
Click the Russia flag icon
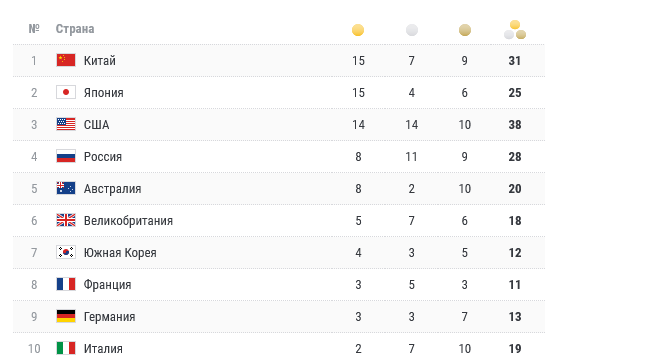[66, 156]
